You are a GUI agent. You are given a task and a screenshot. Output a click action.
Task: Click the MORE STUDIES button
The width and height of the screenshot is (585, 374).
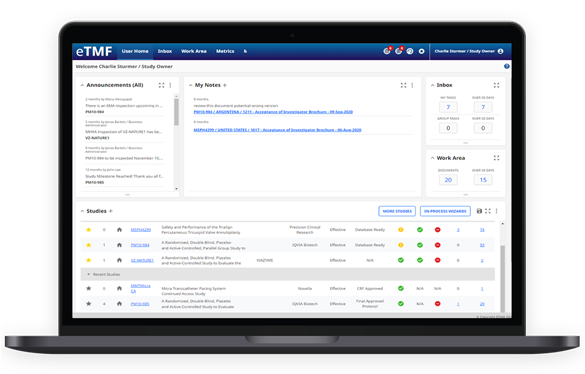point(397,211)
